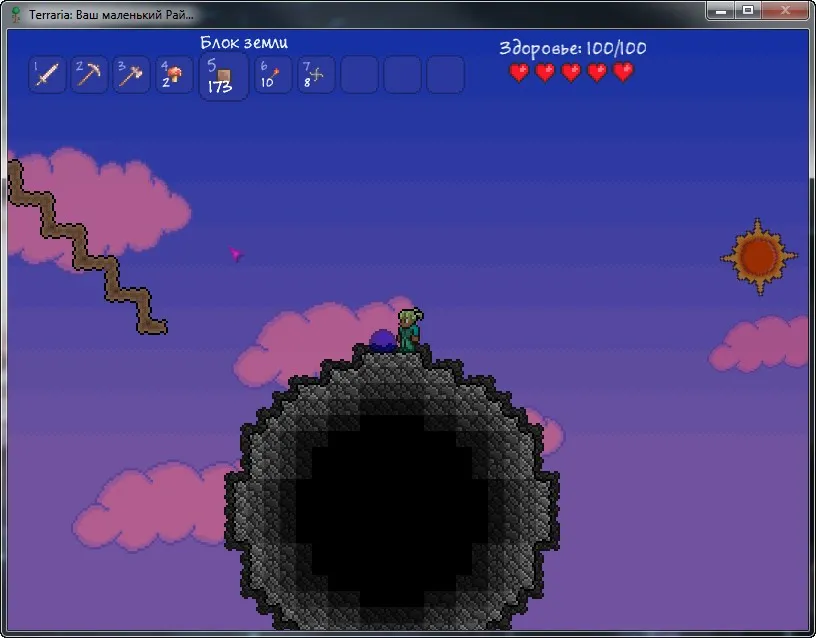Click the empty hotbar slot next to the shuriken
Screen dimensions: 816x638
[x=360, y=74]
